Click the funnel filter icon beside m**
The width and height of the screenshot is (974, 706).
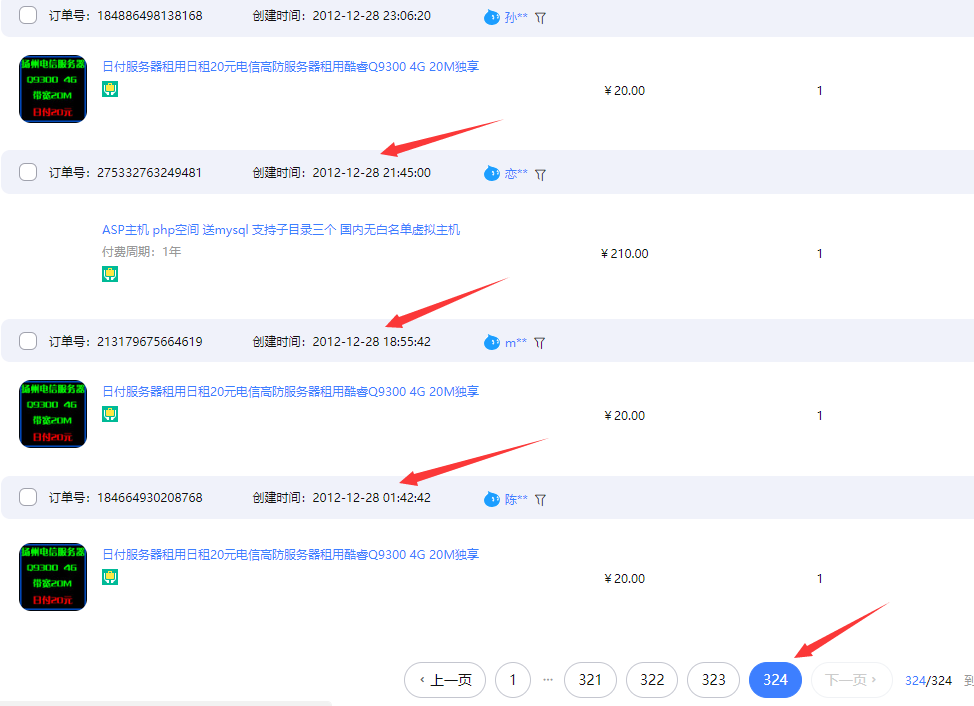[x=539, y=342]
